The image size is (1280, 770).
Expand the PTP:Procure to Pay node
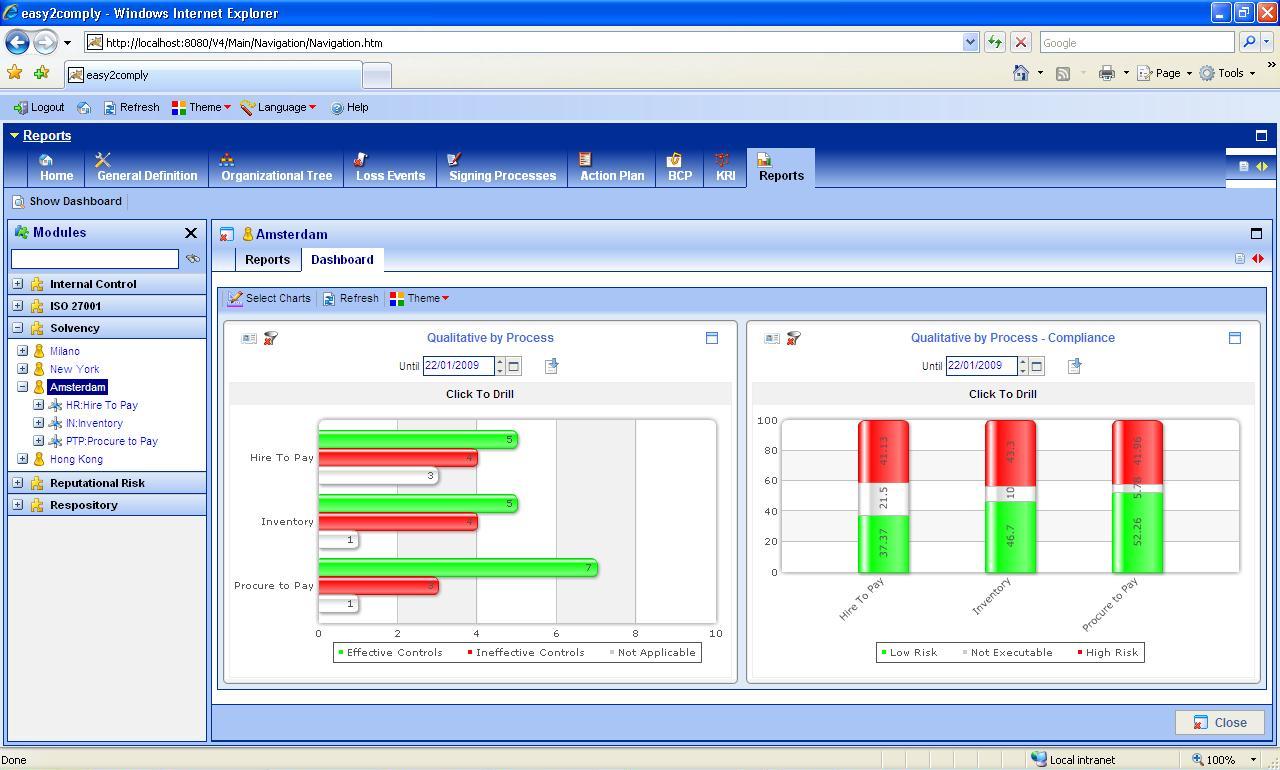tap(39, 441)
